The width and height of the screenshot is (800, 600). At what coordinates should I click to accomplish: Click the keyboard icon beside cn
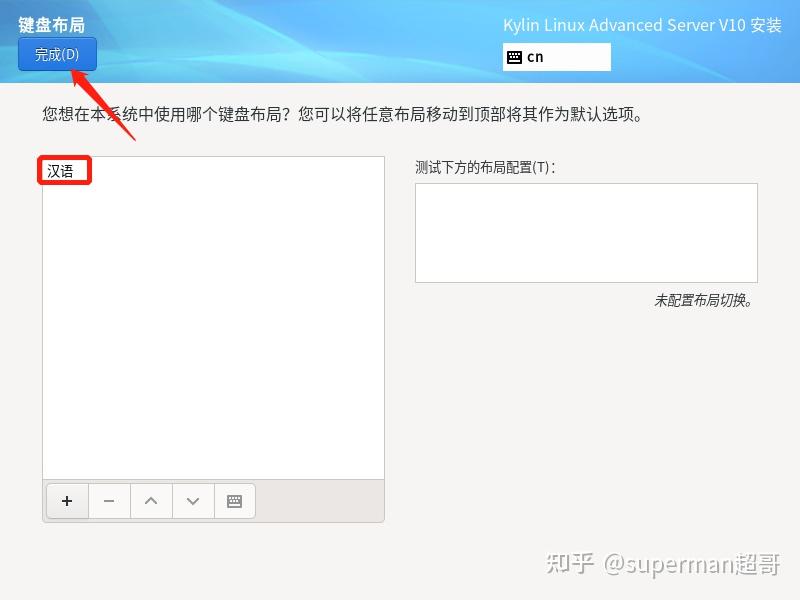(514, 57)
